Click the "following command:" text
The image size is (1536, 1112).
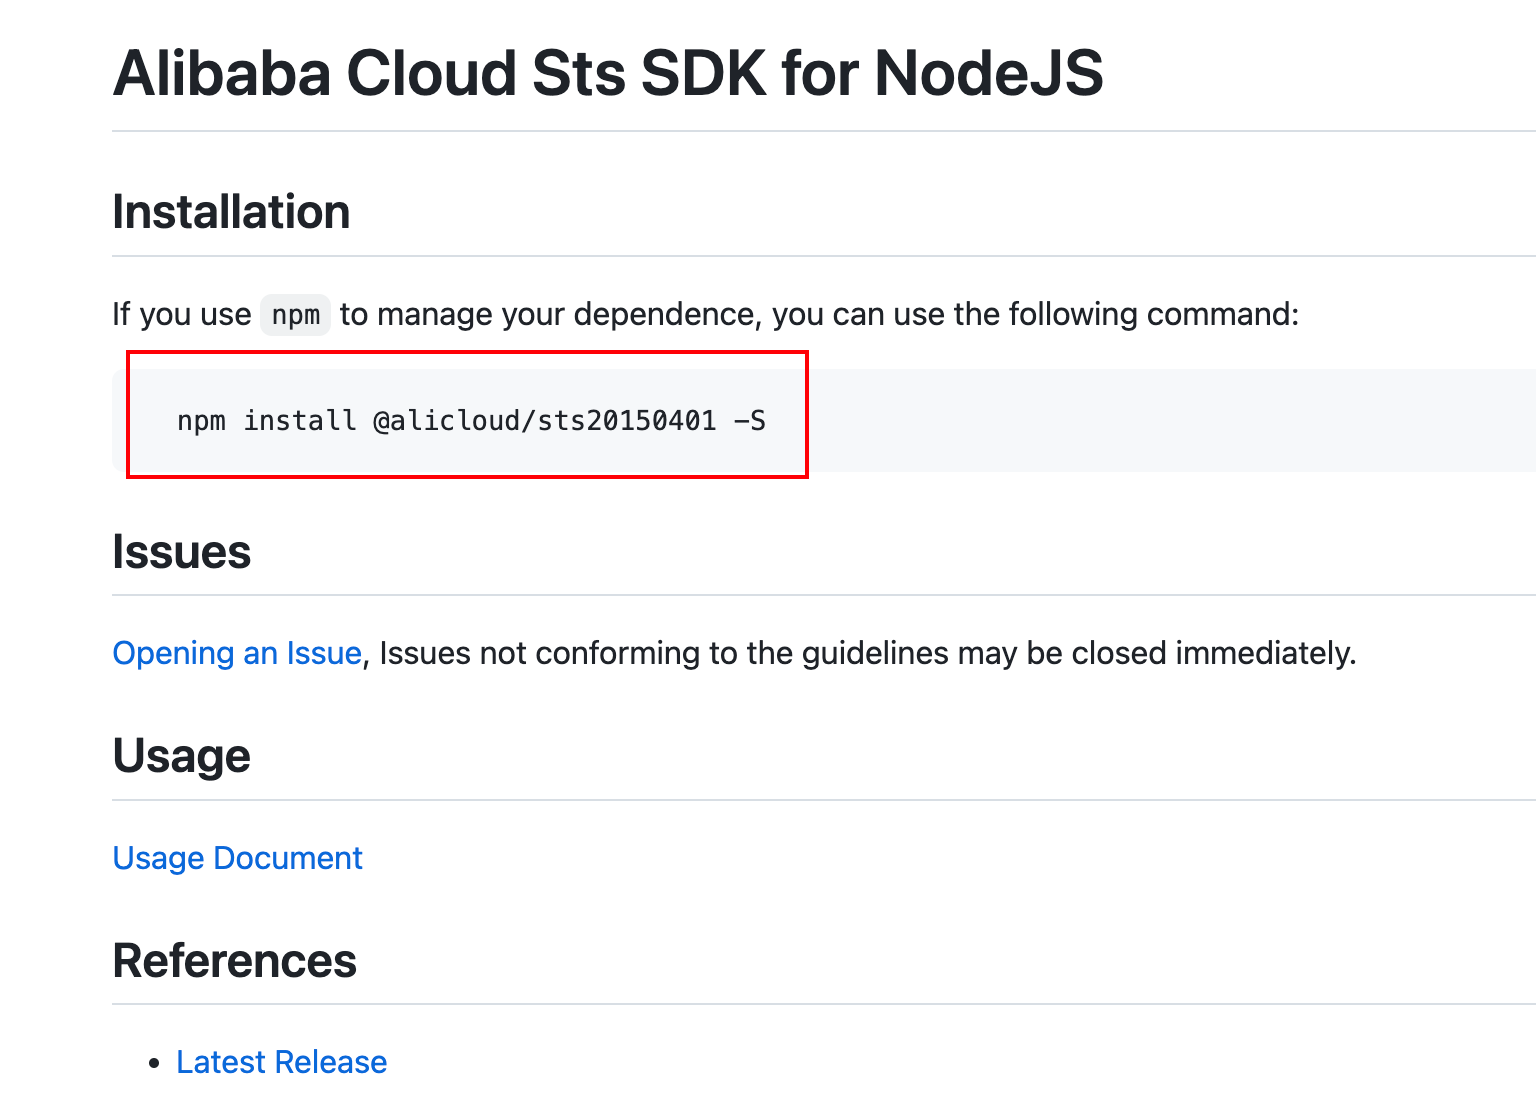click(x=1153, y=315)
